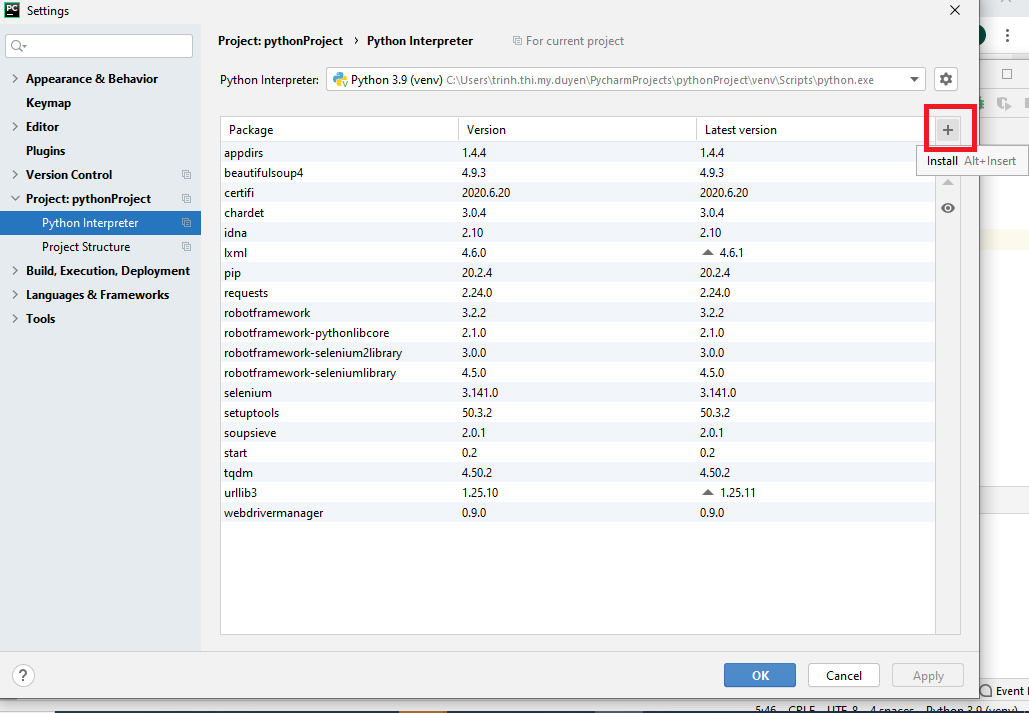Select the beautifulsoup4 package row

[x=578, y=173]
